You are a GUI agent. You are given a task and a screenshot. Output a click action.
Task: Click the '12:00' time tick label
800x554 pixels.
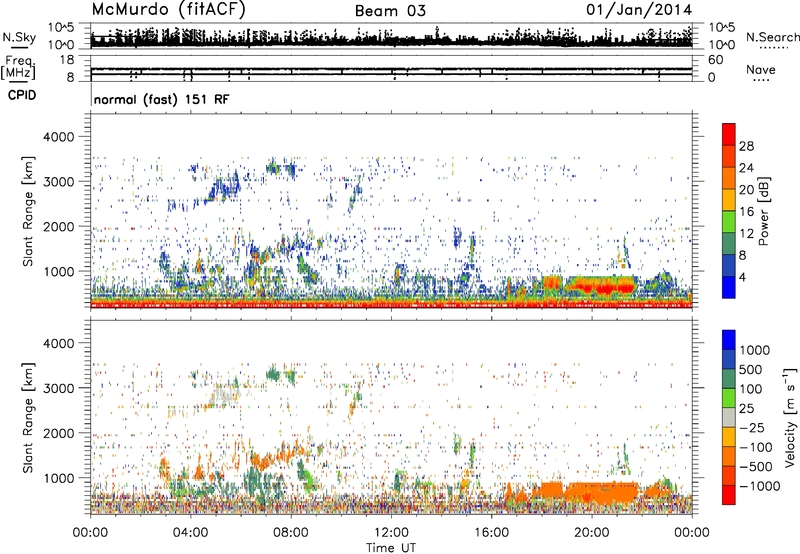[391, 533]
